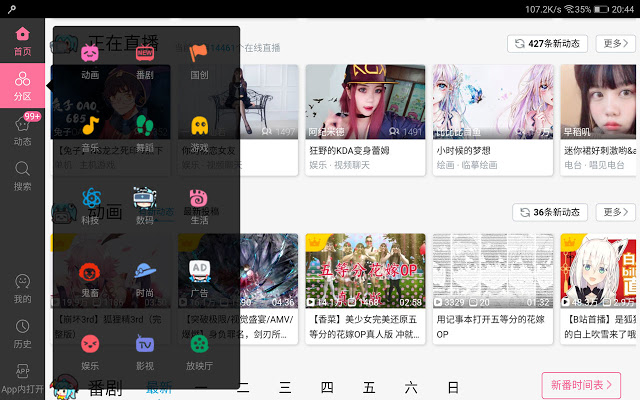The height and width of the screenshot is (400, 640).
Task: Select the 六 weekday tab
Action: 411,387
